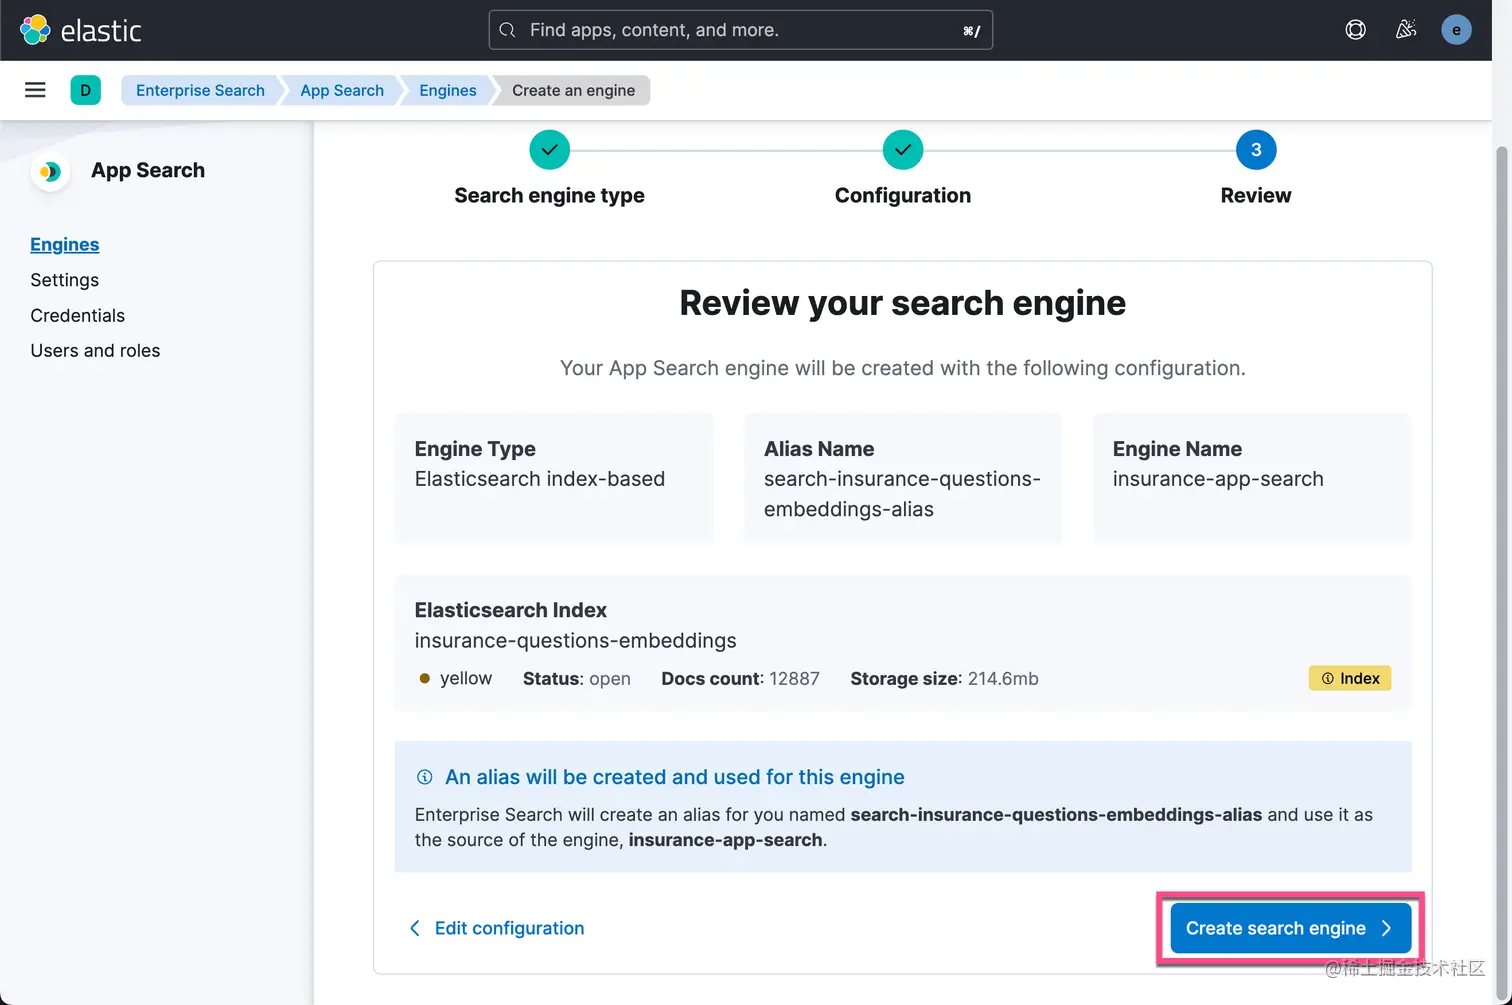The image size is (1512, 1005).
Task: Click the search-insurance-questions-embeddings-alias card value
Action: tap(903, 494)
